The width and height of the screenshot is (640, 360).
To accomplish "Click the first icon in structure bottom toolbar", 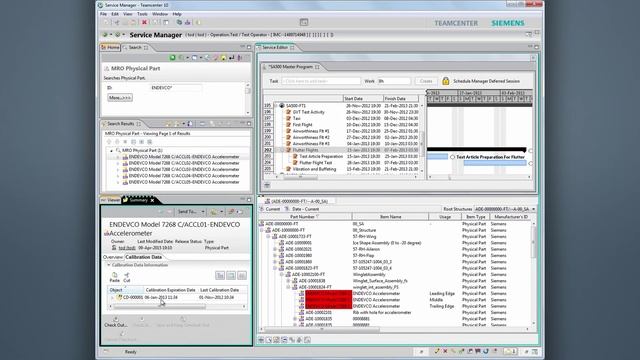I will point(261,340).
